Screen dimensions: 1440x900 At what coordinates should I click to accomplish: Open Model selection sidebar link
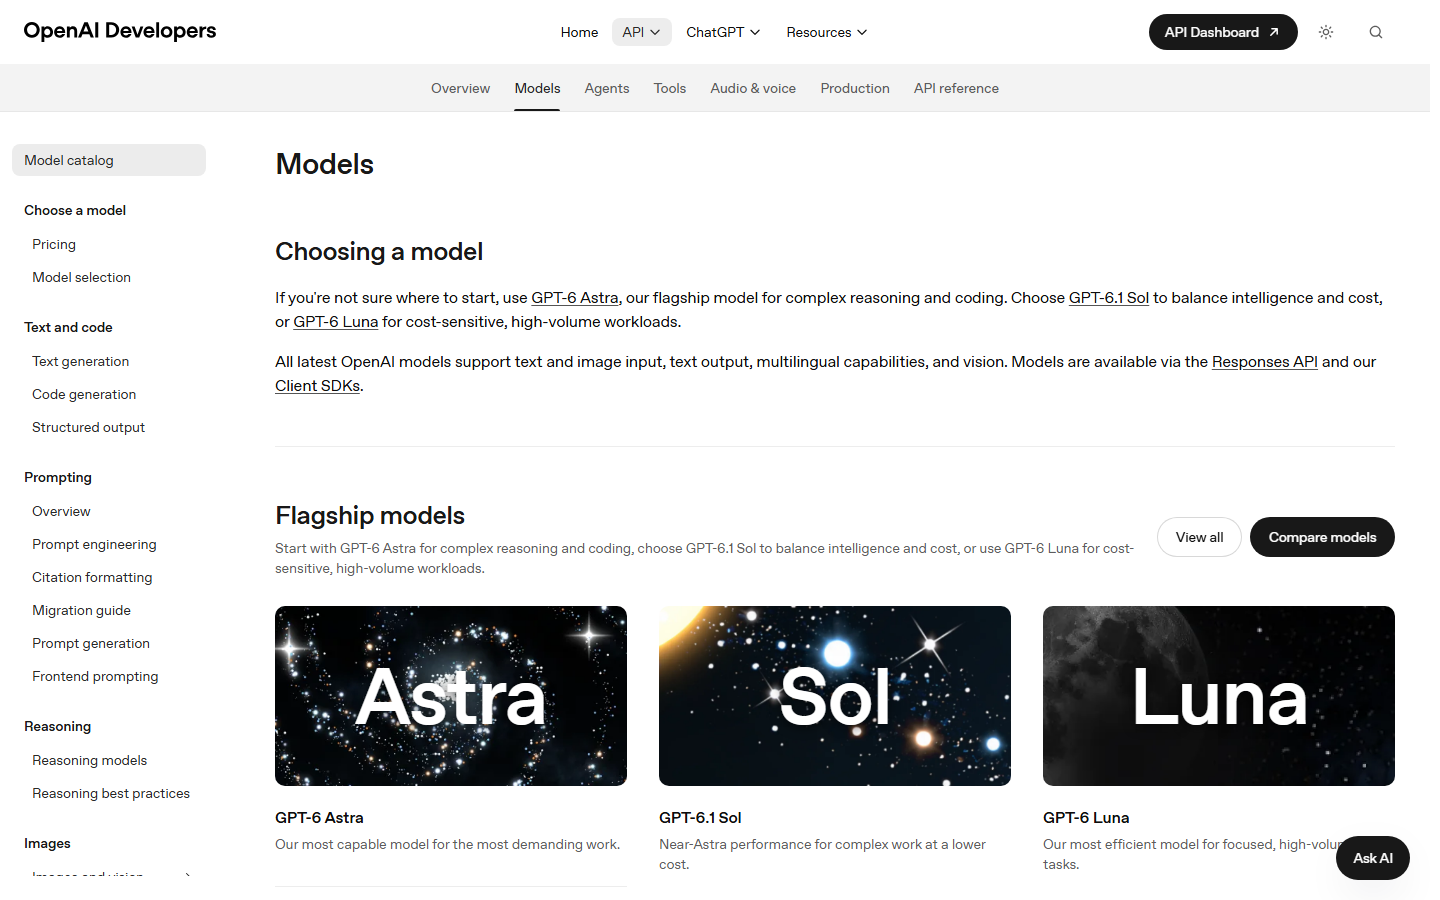81,277
